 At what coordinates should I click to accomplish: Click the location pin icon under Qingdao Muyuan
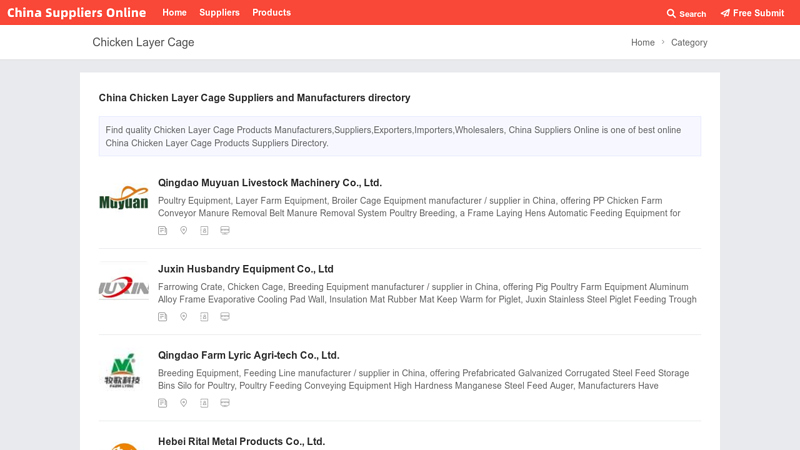tap(184, 231)
